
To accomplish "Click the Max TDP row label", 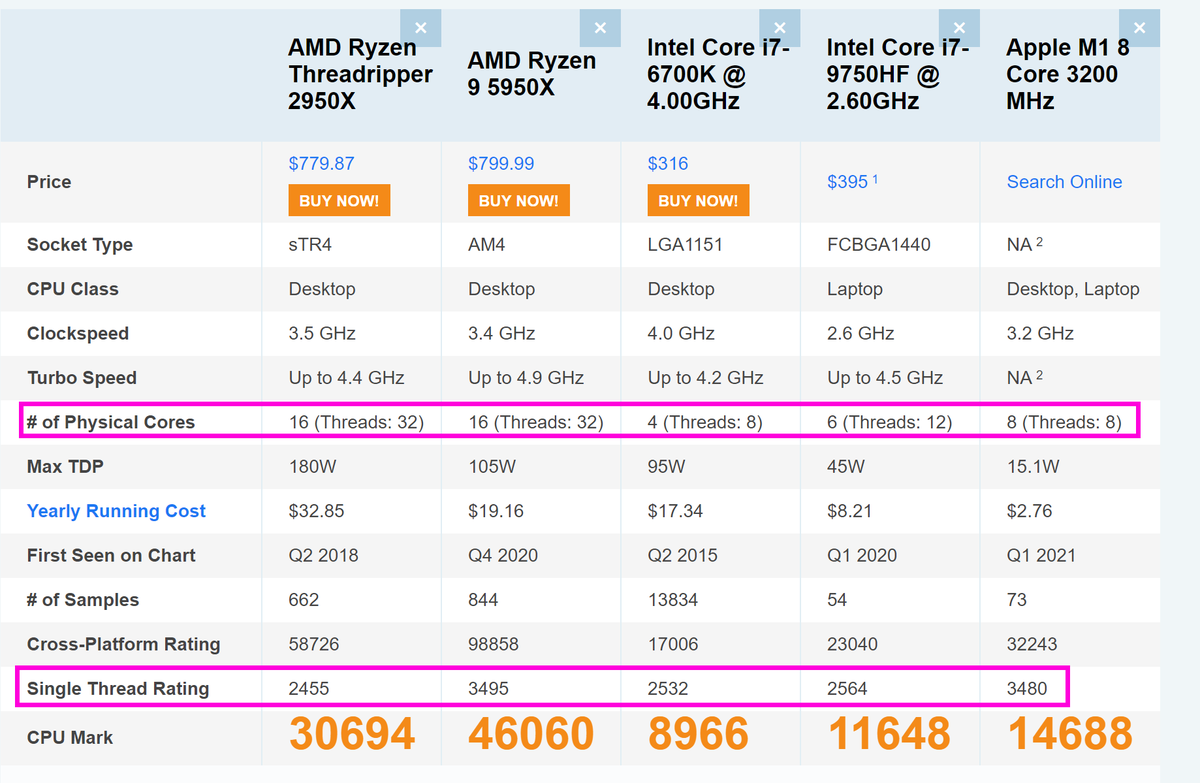I will pyautogui.click(x=66, y=467).
